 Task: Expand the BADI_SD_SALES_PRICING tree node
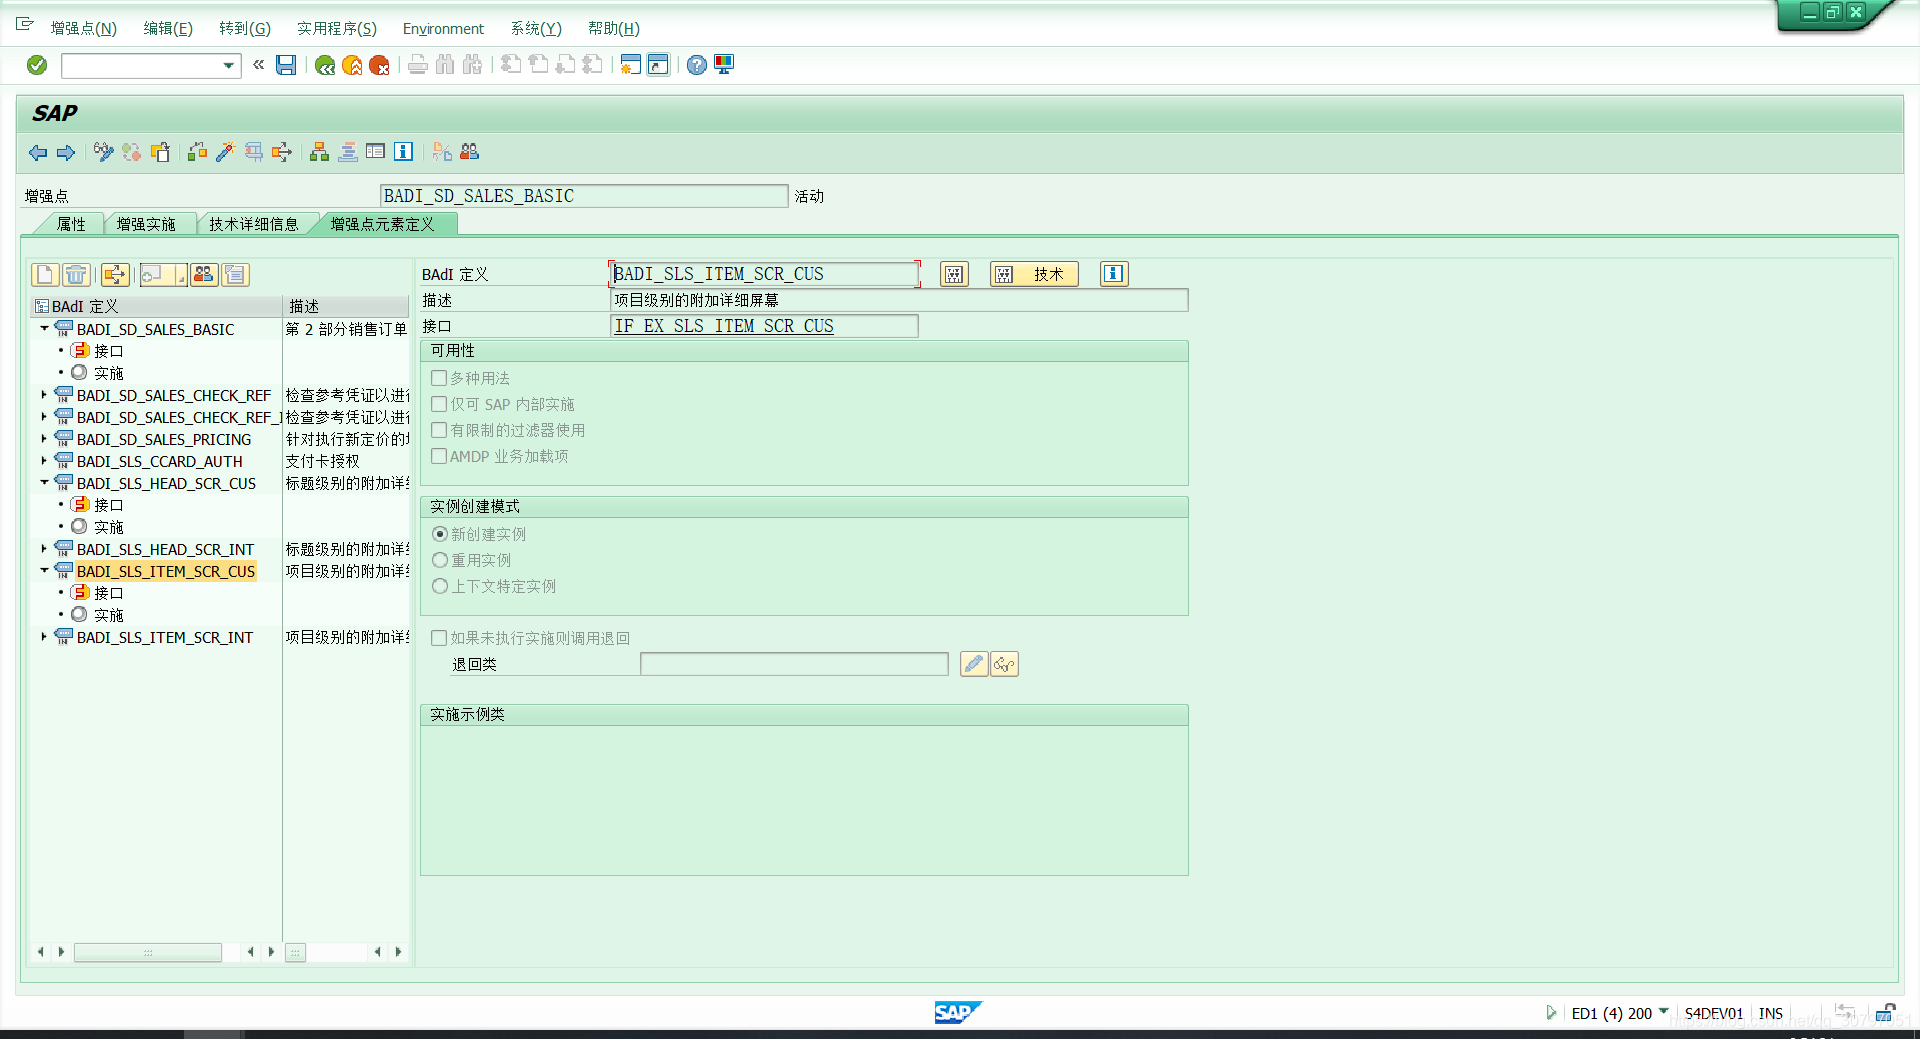click(44, 439)
